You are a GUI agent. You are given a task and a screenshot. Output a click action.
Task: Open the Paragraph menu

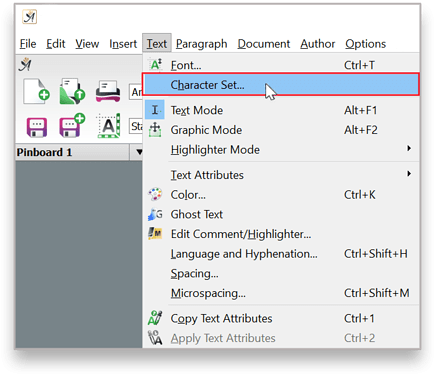tap(201, 44)
